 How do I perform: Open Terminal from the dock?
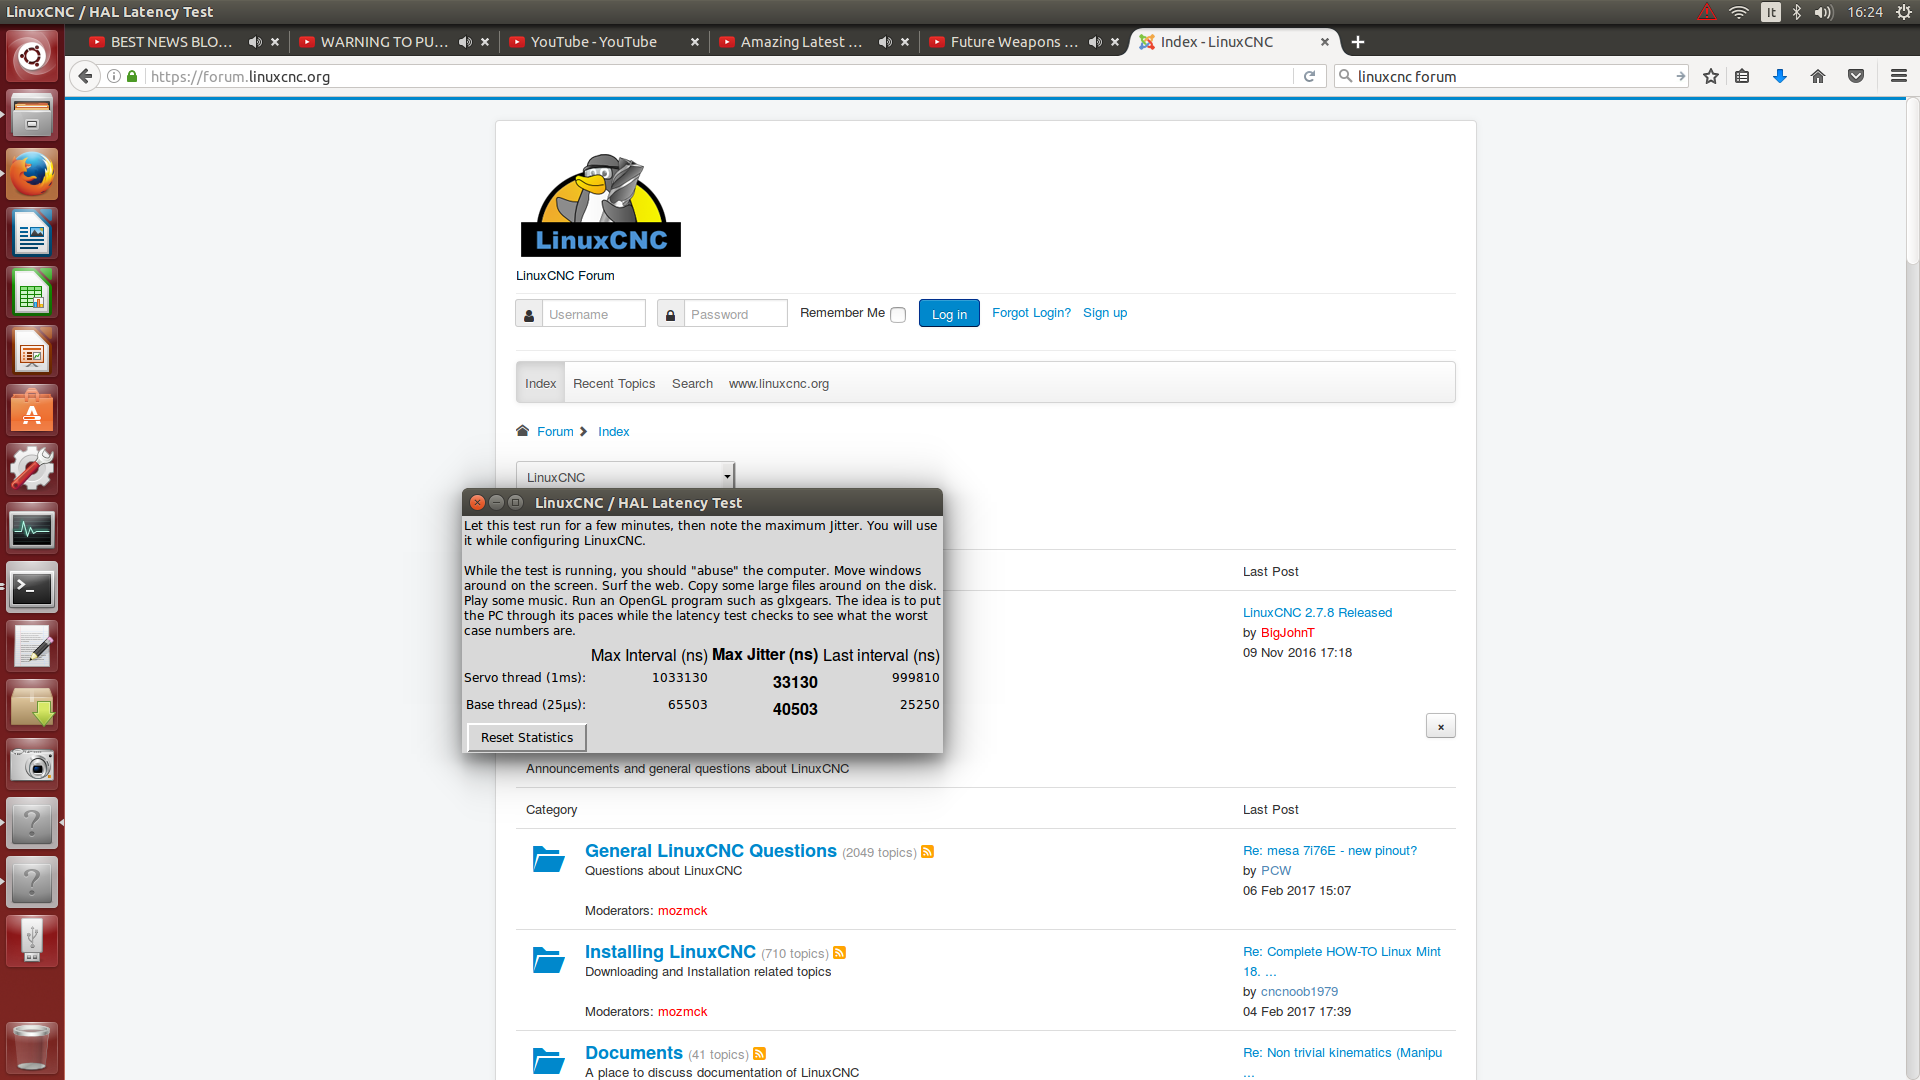[x=32, y=588]
